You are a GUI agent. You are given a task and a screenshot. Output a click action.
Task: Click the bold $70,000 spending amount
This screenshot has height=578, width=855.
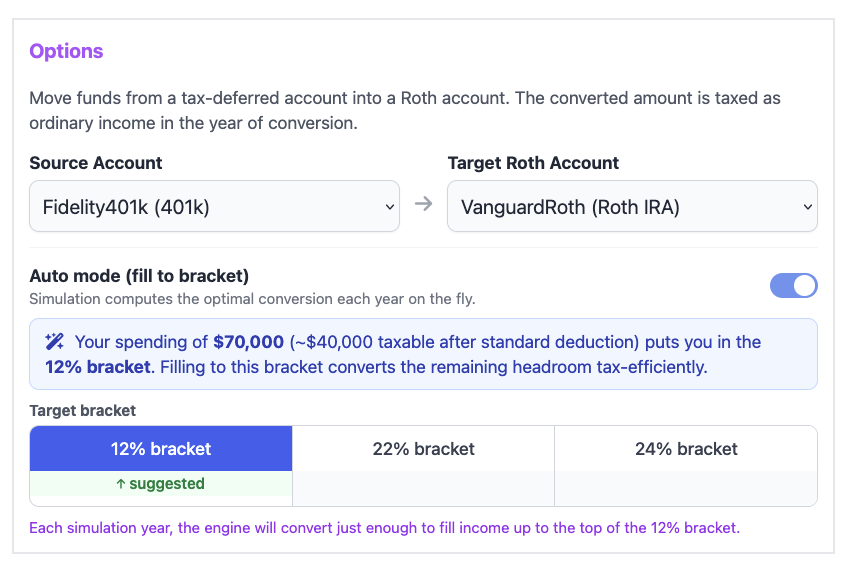(249, 342)
